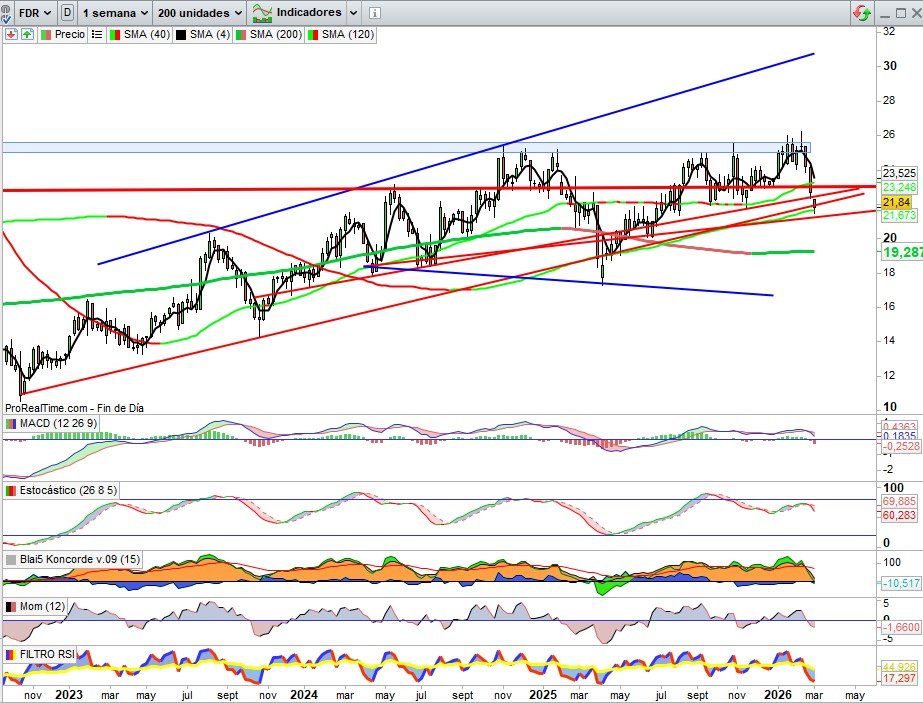The width and height of the screenshot is (923, 703).
Task: Open the SMA (120) indicator settings
Action: 341,35
